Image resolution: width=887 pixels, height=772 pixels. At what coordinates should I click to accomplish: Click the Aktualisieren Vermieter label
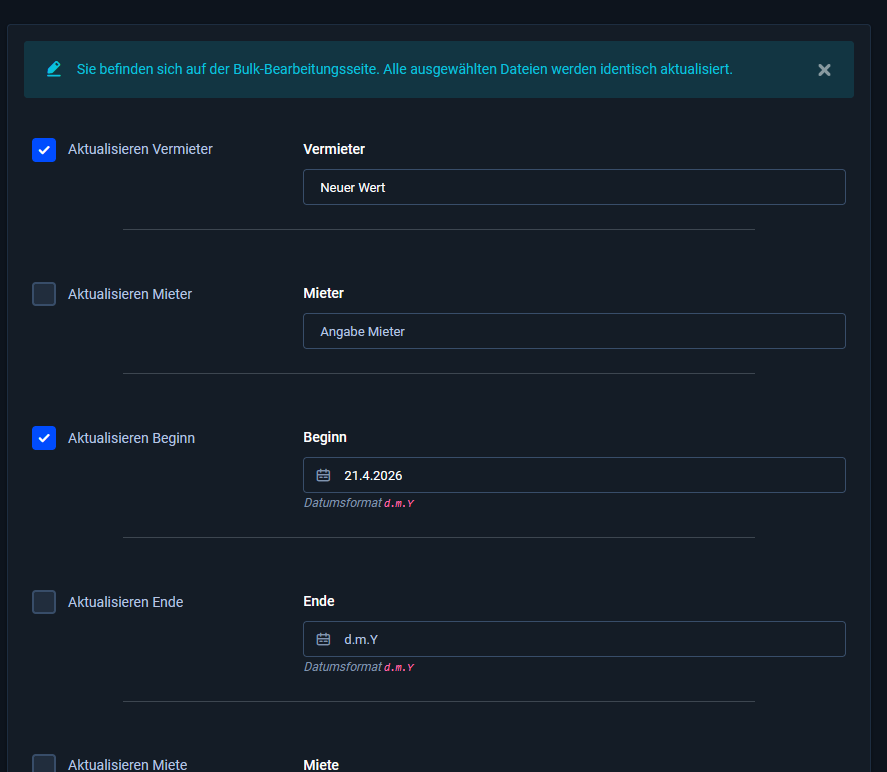click(140, 149)
